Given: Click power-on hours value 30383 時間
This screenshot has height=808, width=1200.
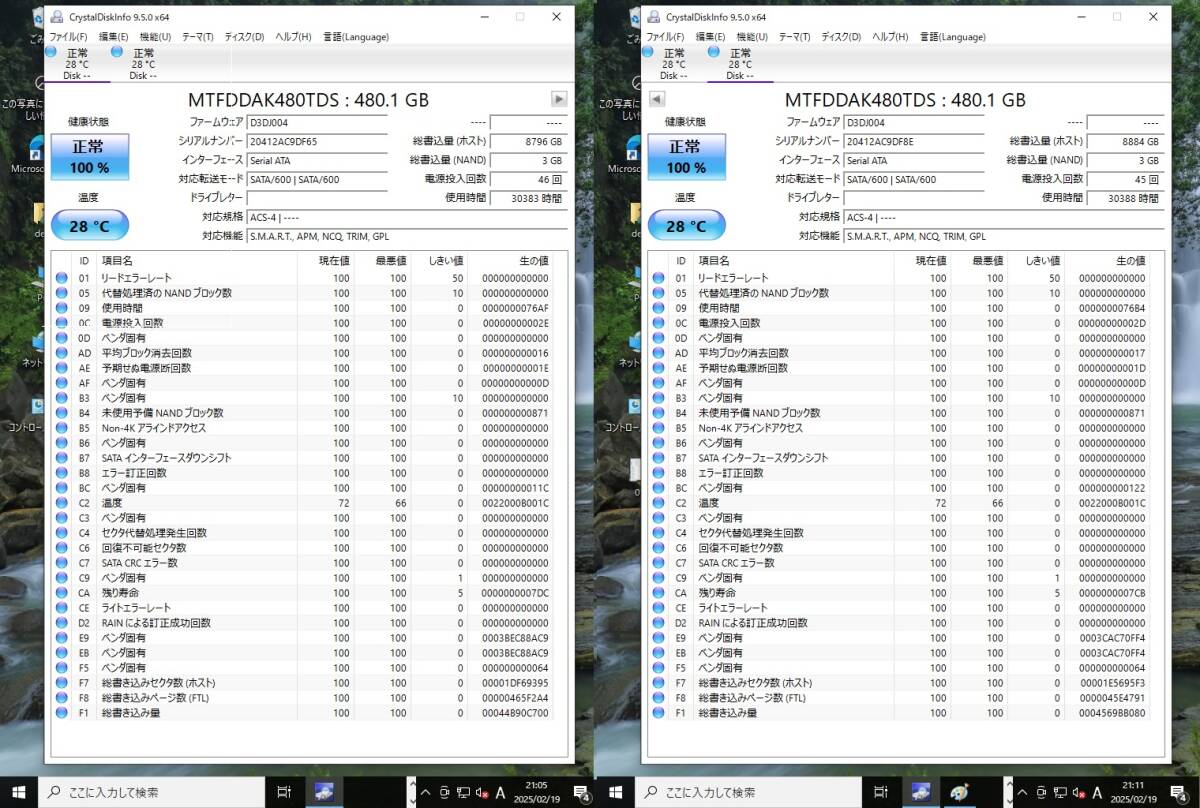Looking at the screenshot, I should point(529,198).
